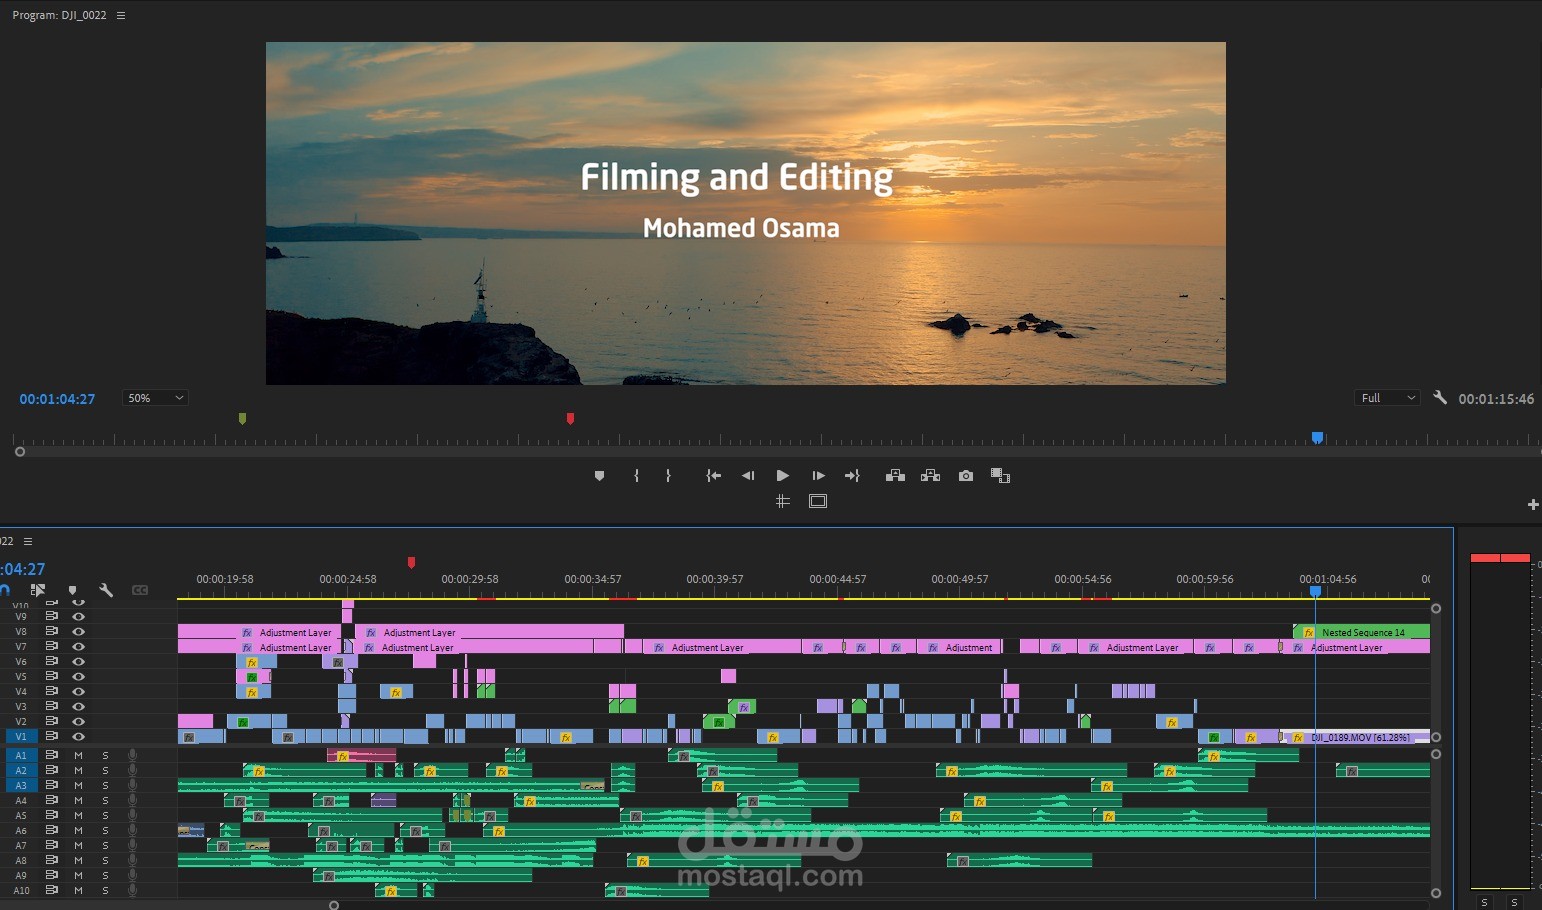Screen dimensions: 1542x910
Task: Open Program Monitor settings wrench
Action: 1440,398
